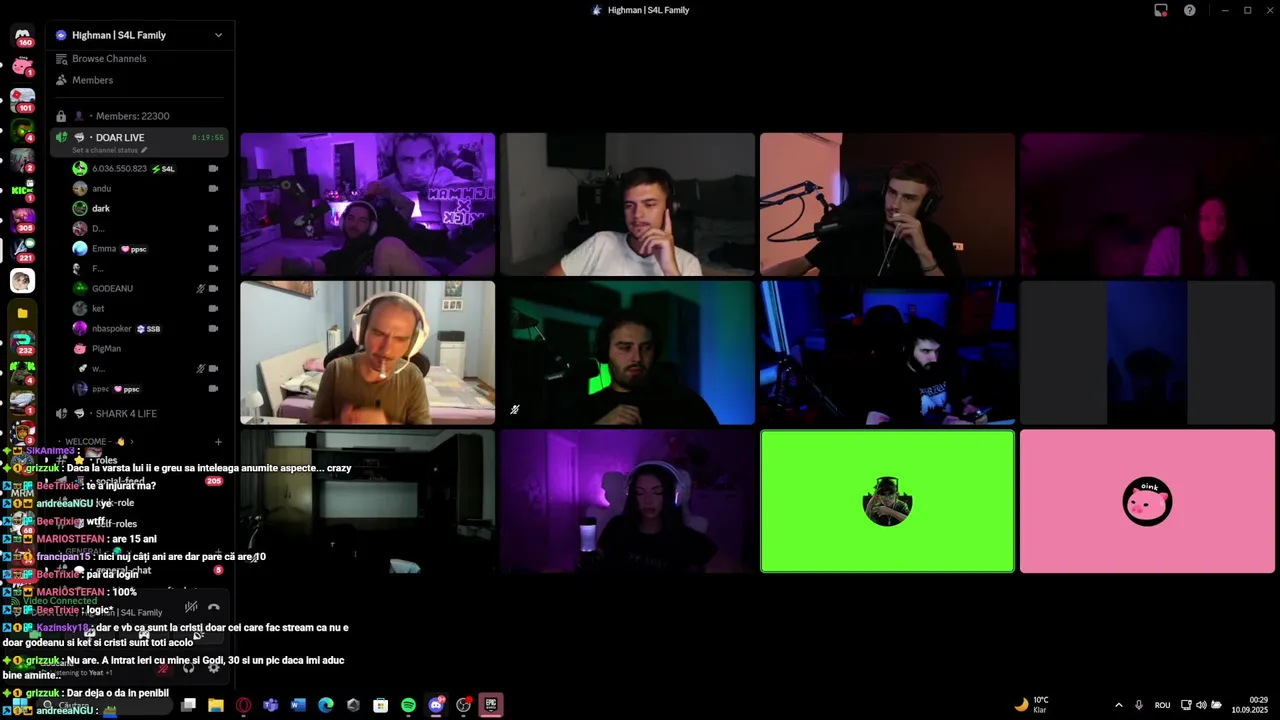Focus the white t-shirt man video tile
The height and width of the screenshot is (720, 1280).
[x=627, y=204]
